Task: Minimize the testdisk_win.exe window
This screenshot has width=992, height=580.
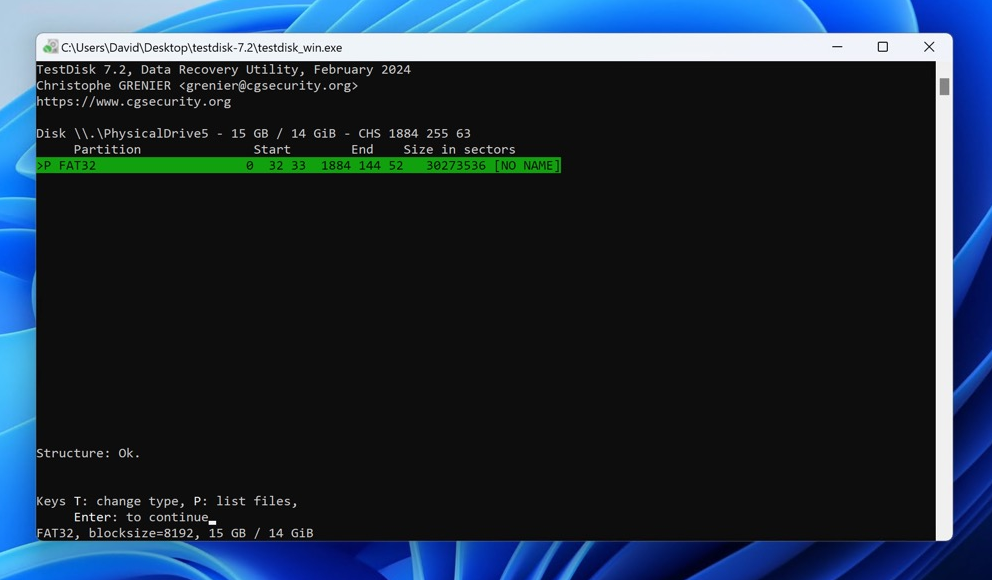Action: [837, 47]
